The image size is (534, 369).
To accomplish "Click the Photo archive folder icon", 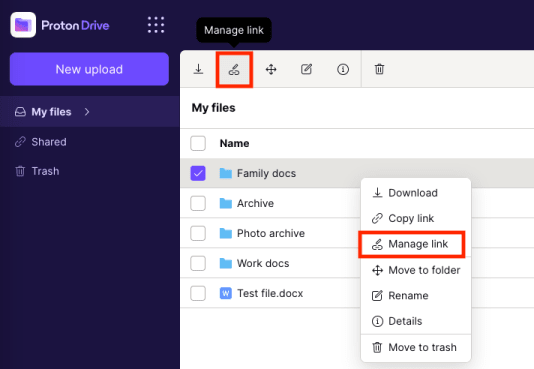I will [x=225, y=233].
